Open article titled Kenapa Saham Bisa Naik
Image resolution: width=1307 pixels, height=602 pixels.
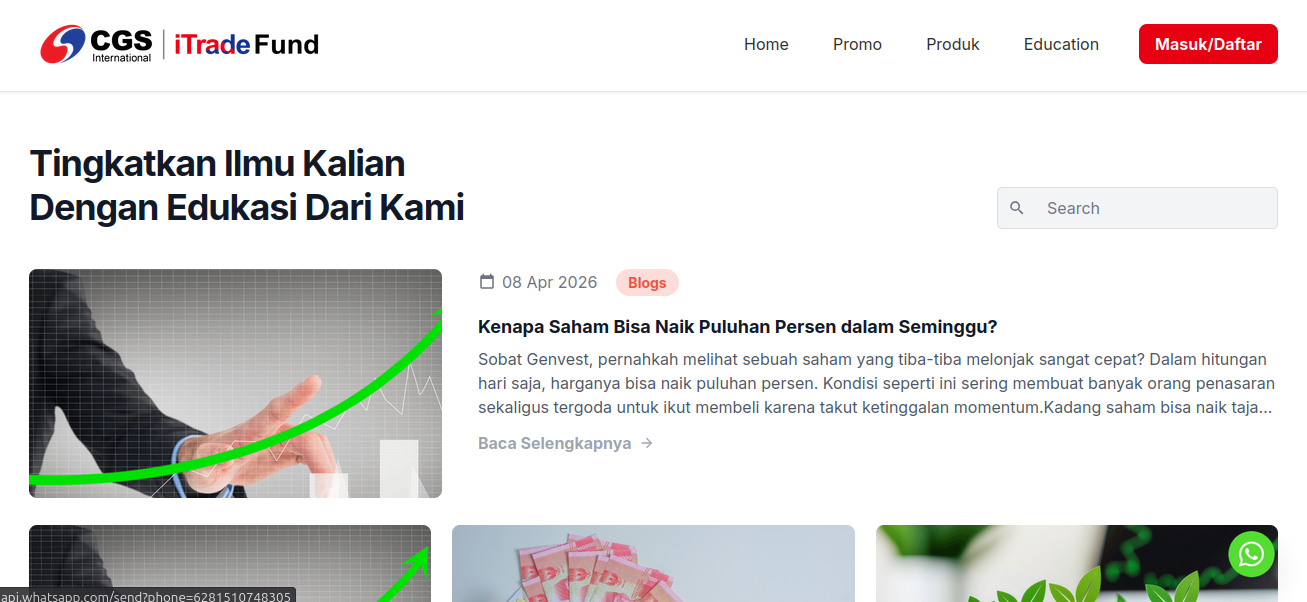[x=738, y=327]
